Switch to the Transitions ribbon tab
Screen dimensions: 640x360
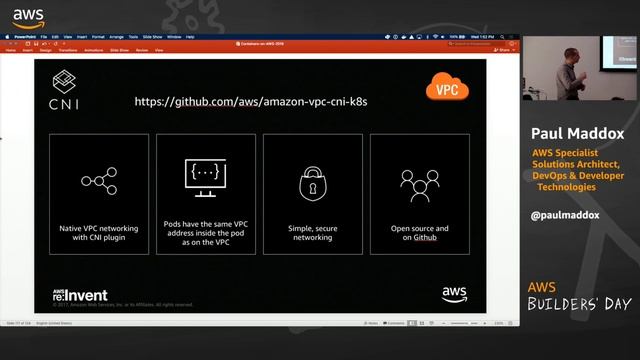(68, 50)
